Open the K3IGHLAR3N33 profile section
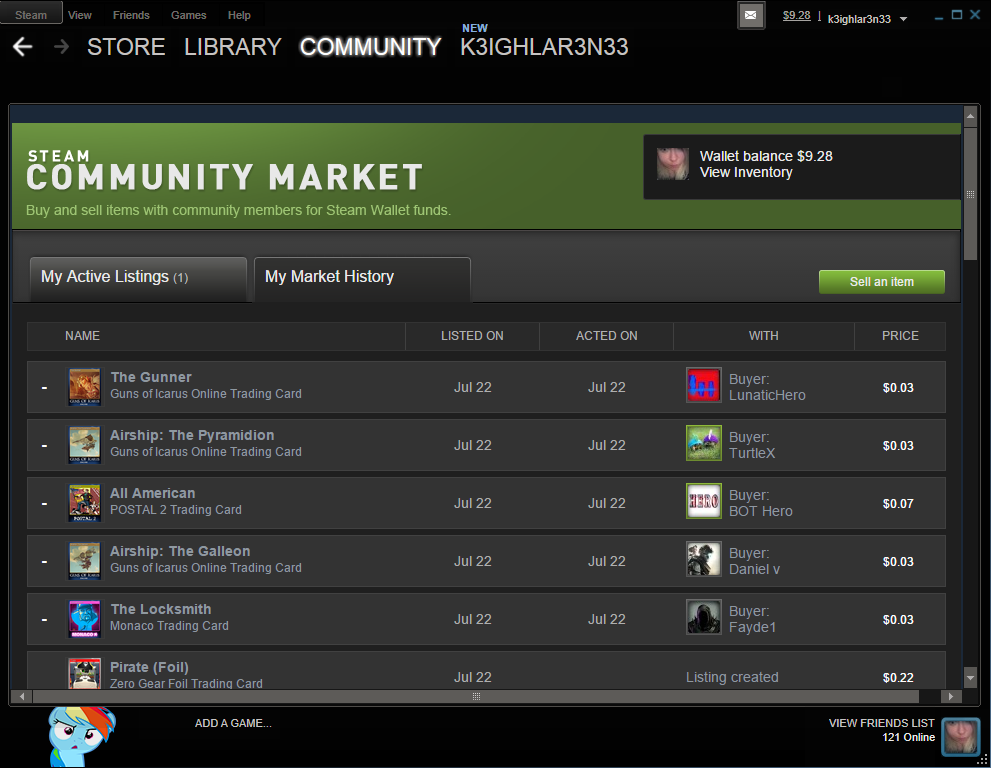The image size is (991, 768). coord(544,47)
